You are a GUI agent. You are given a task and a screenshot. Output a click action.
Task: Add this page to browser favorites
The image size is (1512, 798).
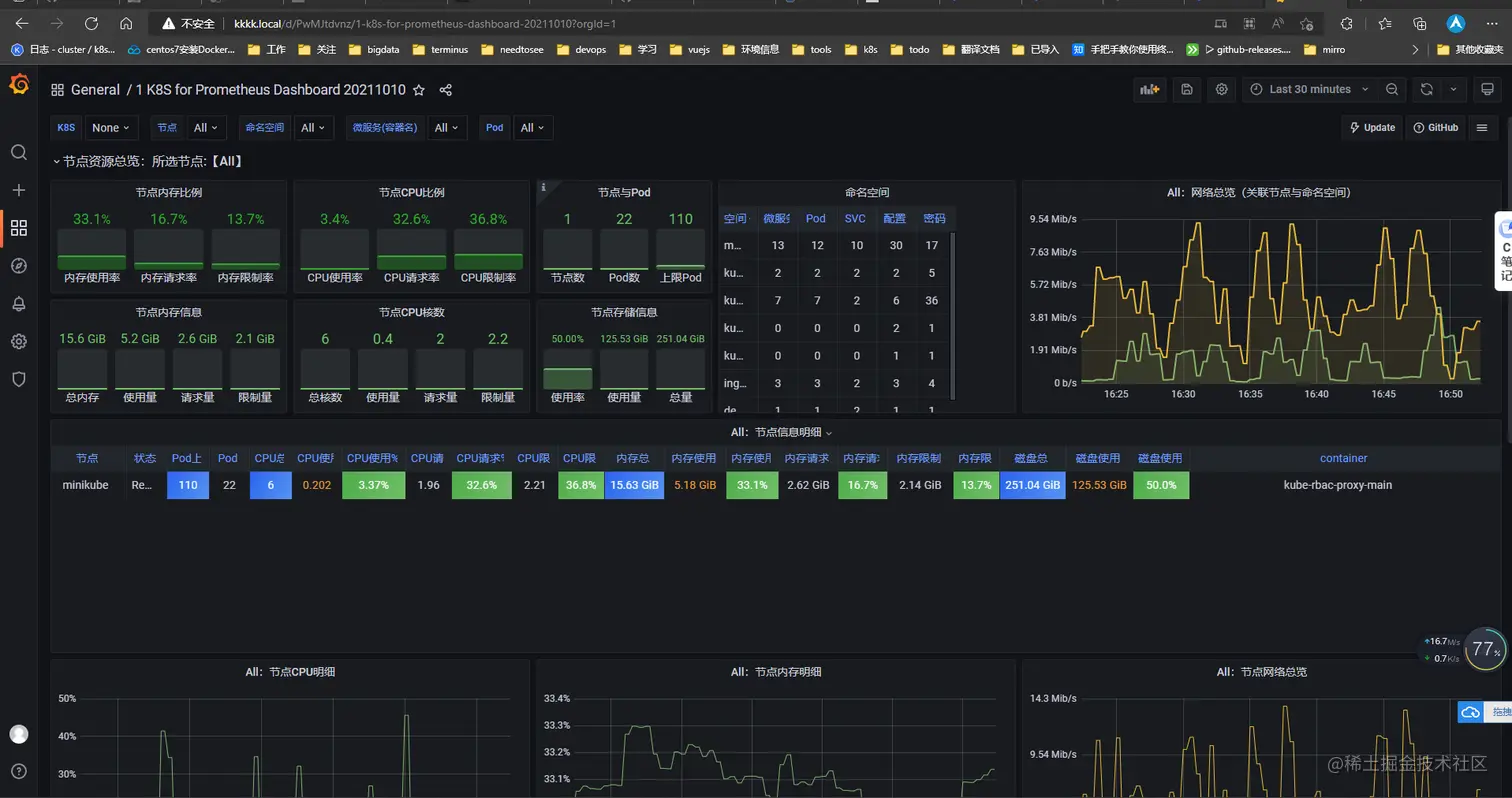click(x=1306, y=23)
